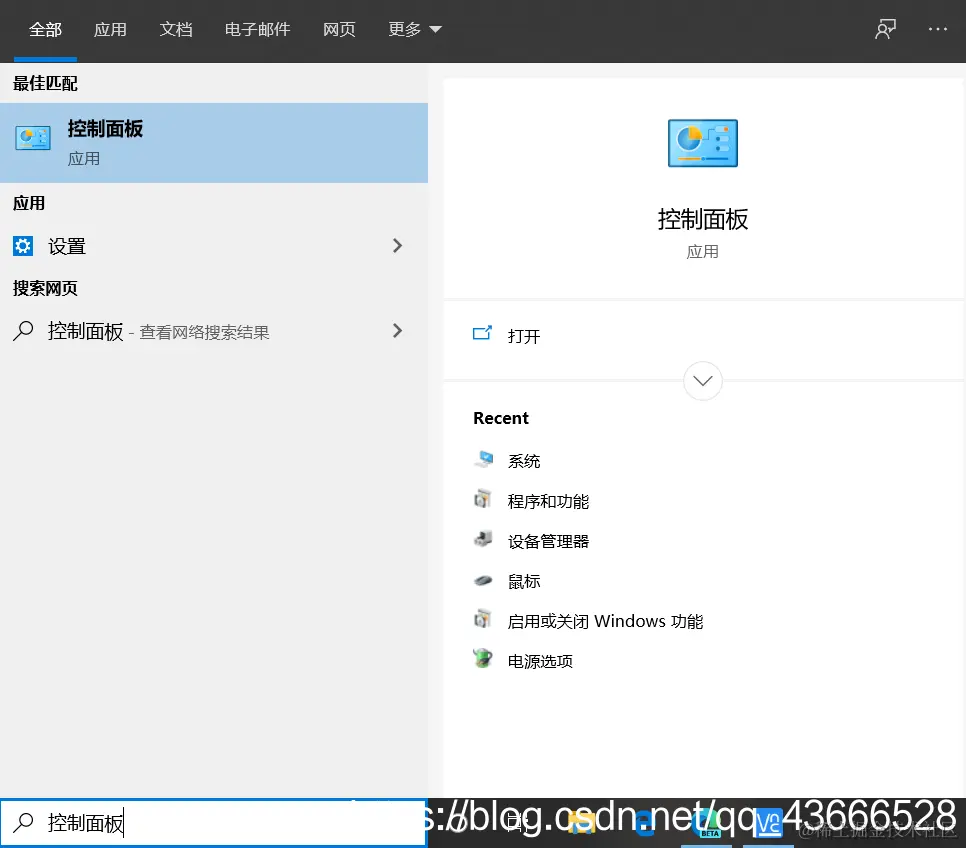The height and width of the screenshot is (848, 966).
Task: Open 控制面板 - 查看网络搜索结果 link
Action: click(150, 331)
